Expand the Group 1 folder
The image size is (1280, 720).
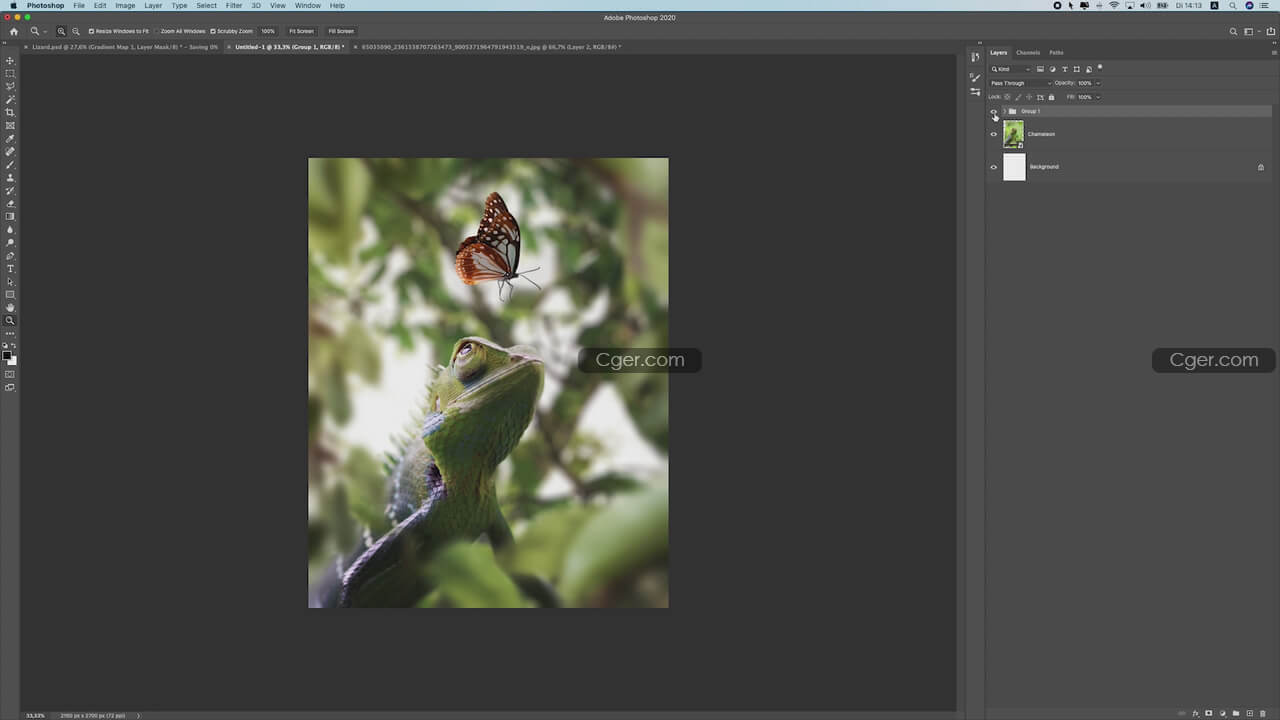(x=1004, y=111)
